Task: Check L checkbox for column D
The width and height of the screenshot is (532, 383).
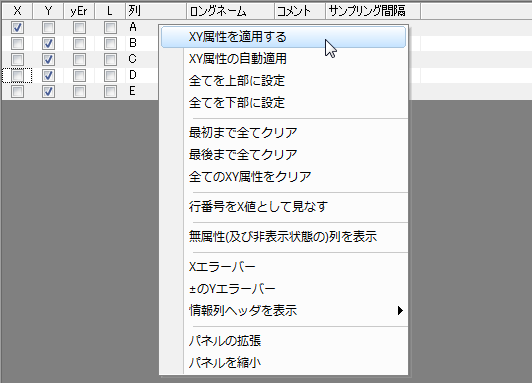Action: pos(110,75)
